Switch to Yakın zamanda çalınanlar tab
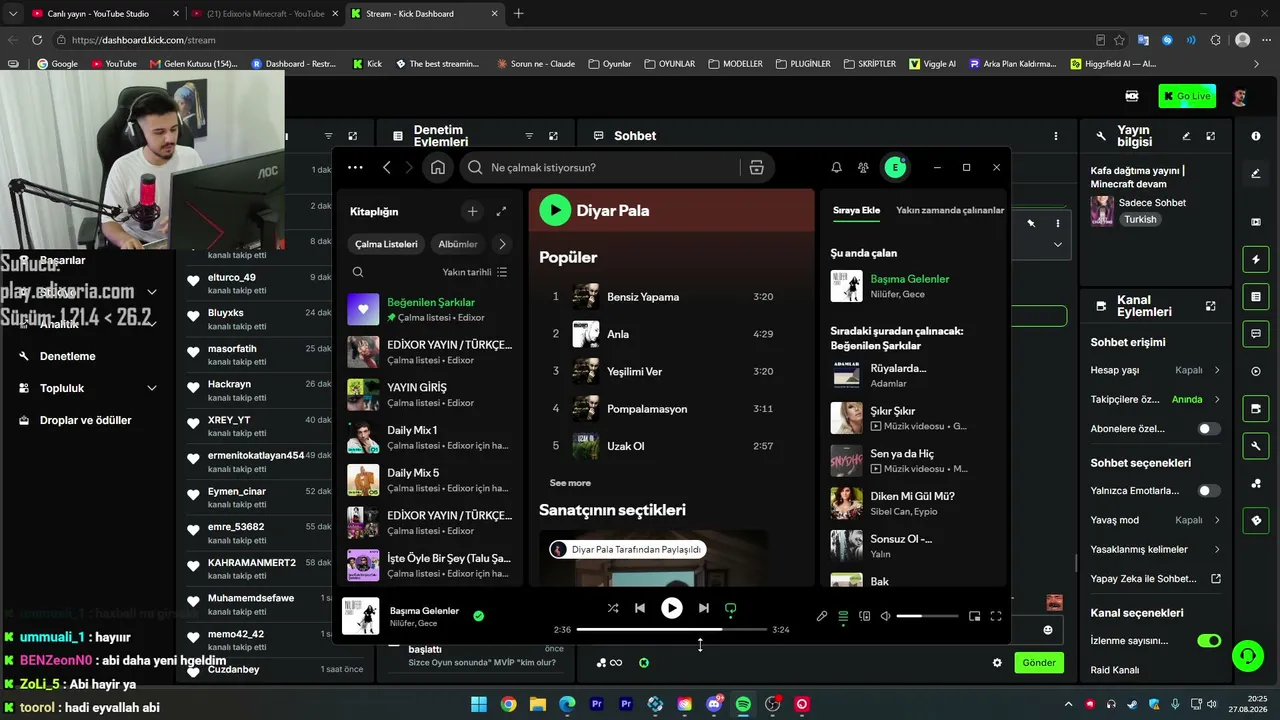 click(950, 211)
